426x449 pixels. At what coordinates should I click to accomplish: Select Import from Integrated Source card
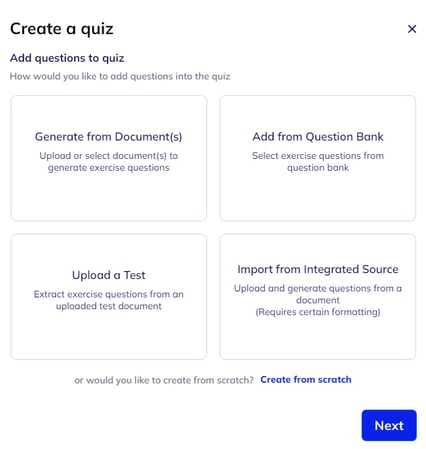pos(318,296)
